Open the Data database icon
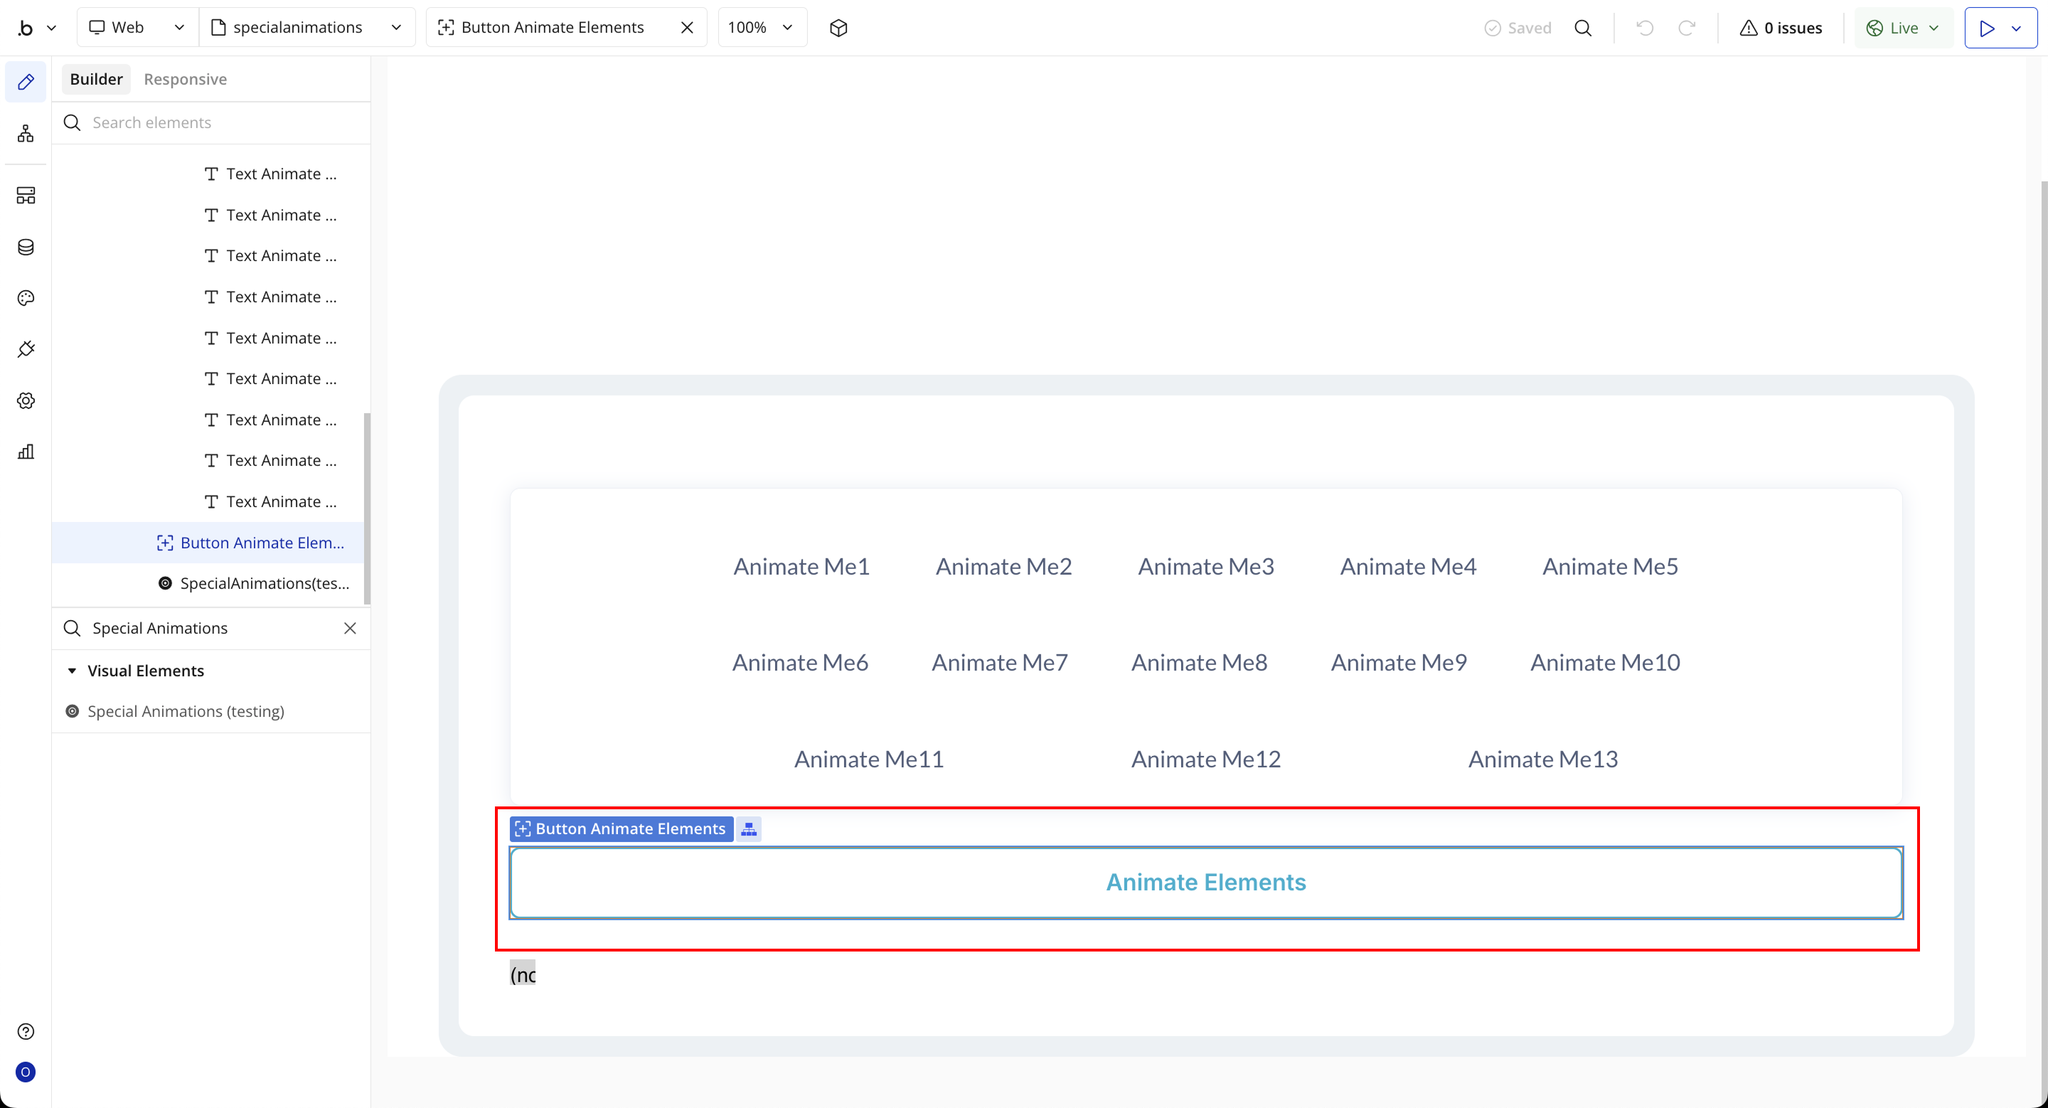 [x=26, y=247]
